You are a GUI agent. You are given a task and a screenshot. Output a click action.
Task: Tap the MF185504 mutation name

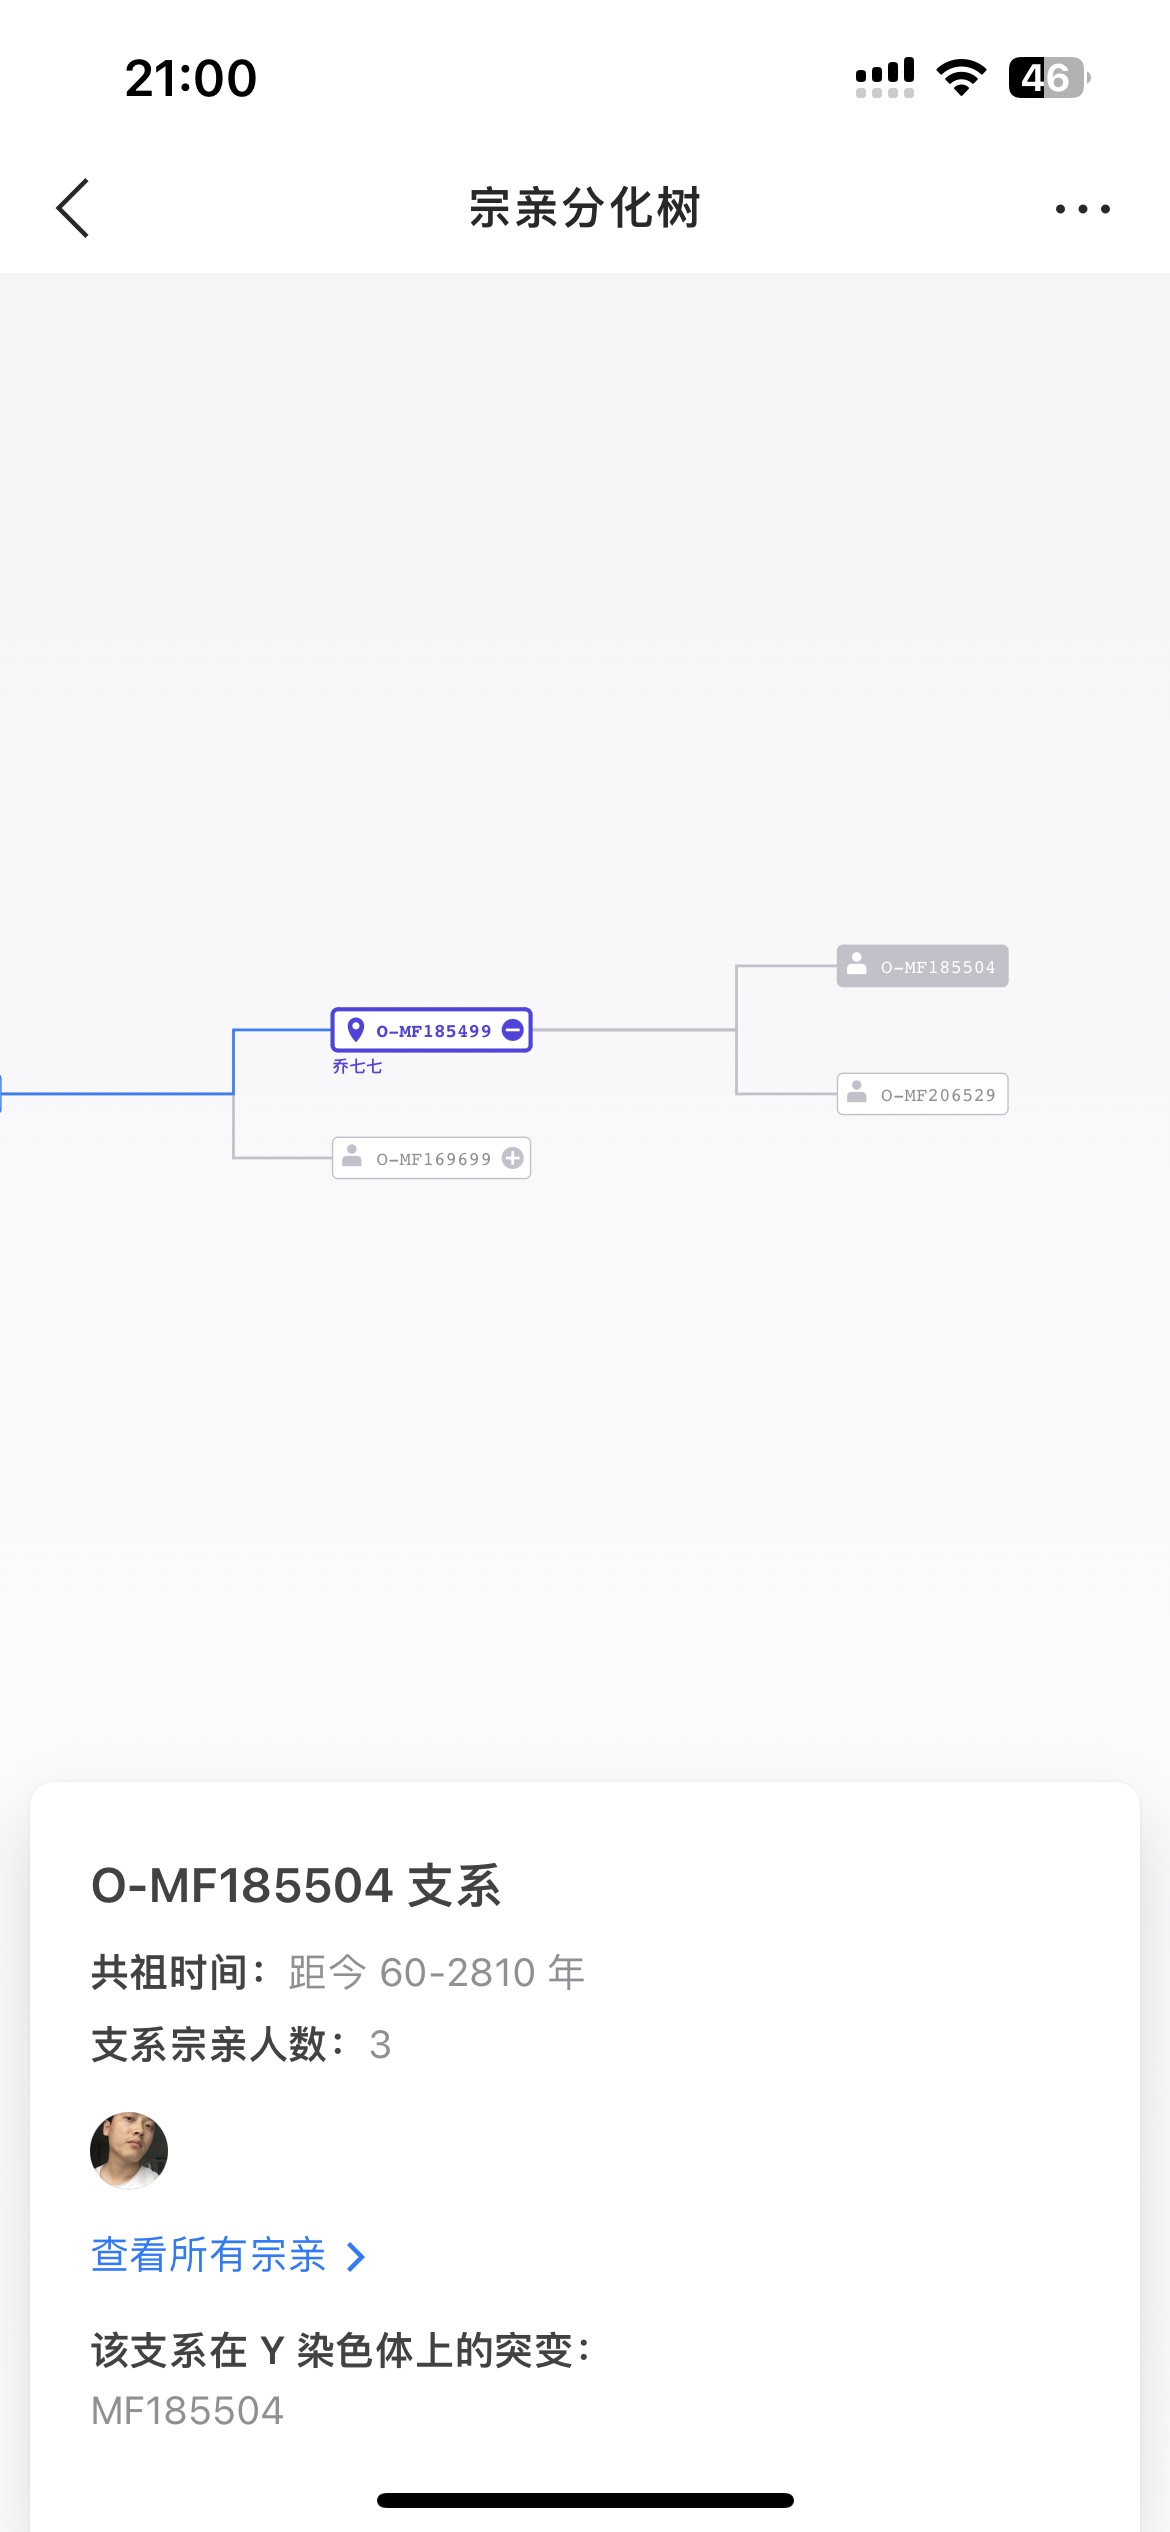[187, 2411]
